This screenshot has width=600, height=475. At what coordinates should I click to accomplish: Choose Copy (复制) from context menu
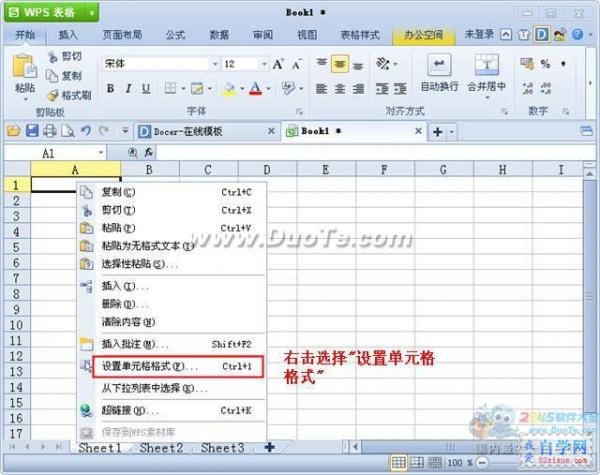point(171,192)
